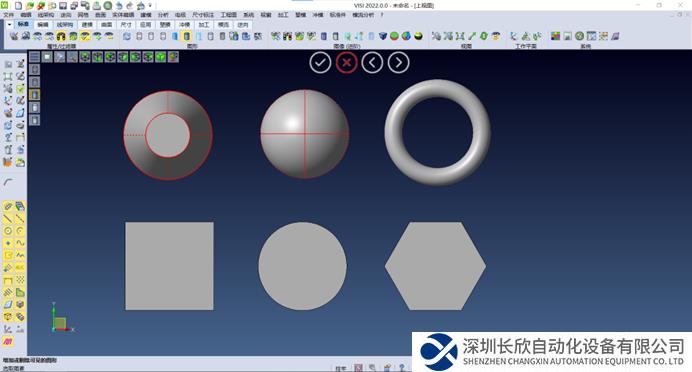
Task: Select the green sphere render icon
Action: point(394,36)
